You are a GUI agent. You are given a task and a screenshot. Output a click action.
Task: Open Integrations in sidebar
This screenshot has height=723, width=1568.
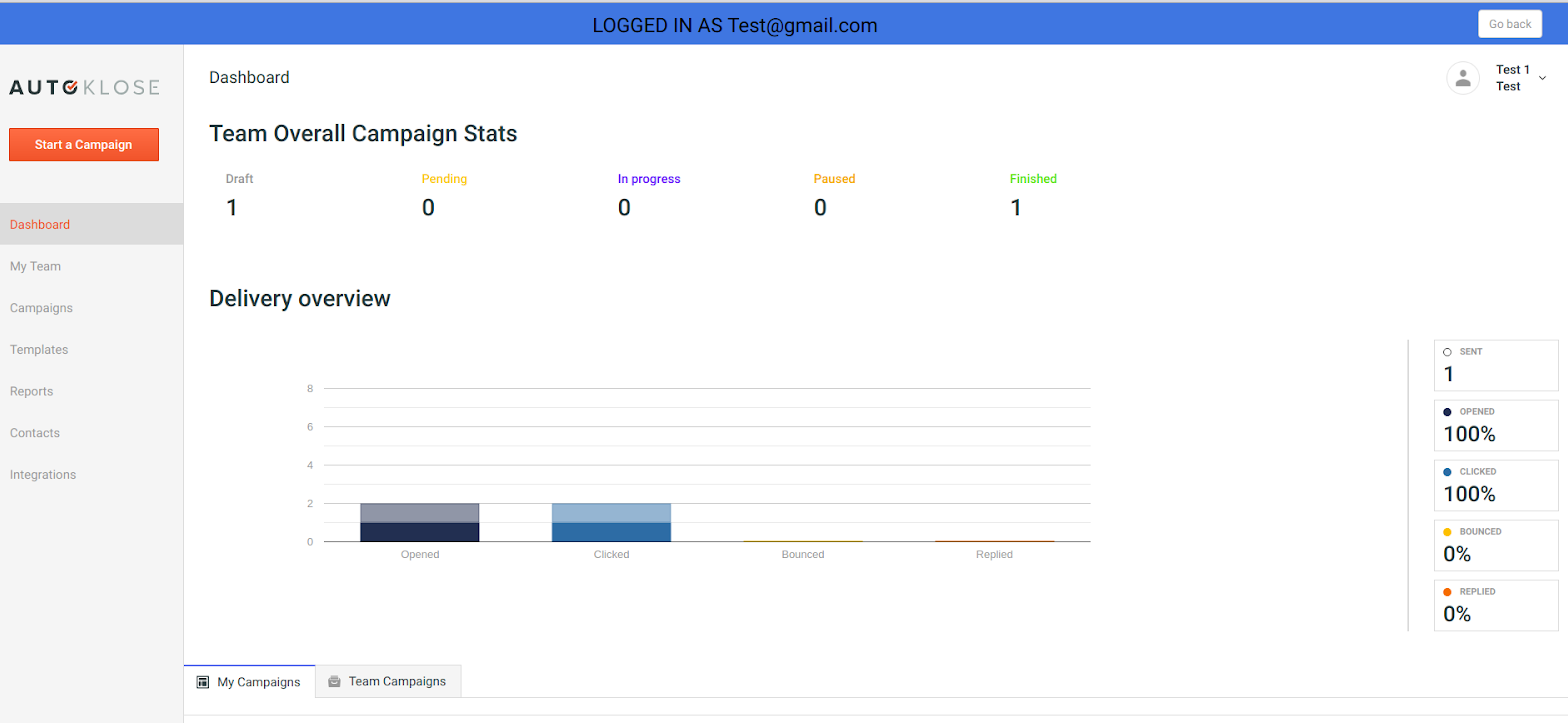pyautogui.click(x=92, y=474)
